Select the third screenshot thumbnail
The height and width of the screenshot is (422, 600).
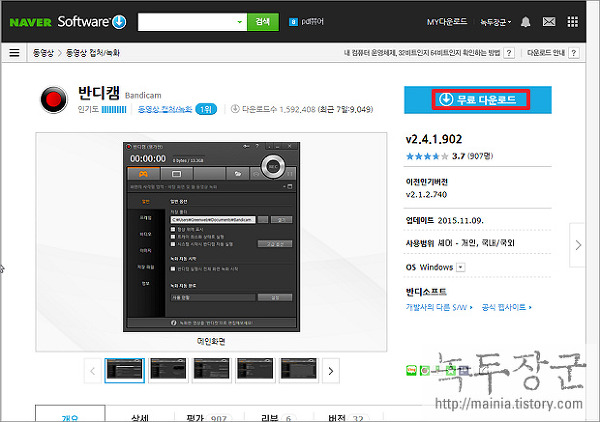coord(212,370)
